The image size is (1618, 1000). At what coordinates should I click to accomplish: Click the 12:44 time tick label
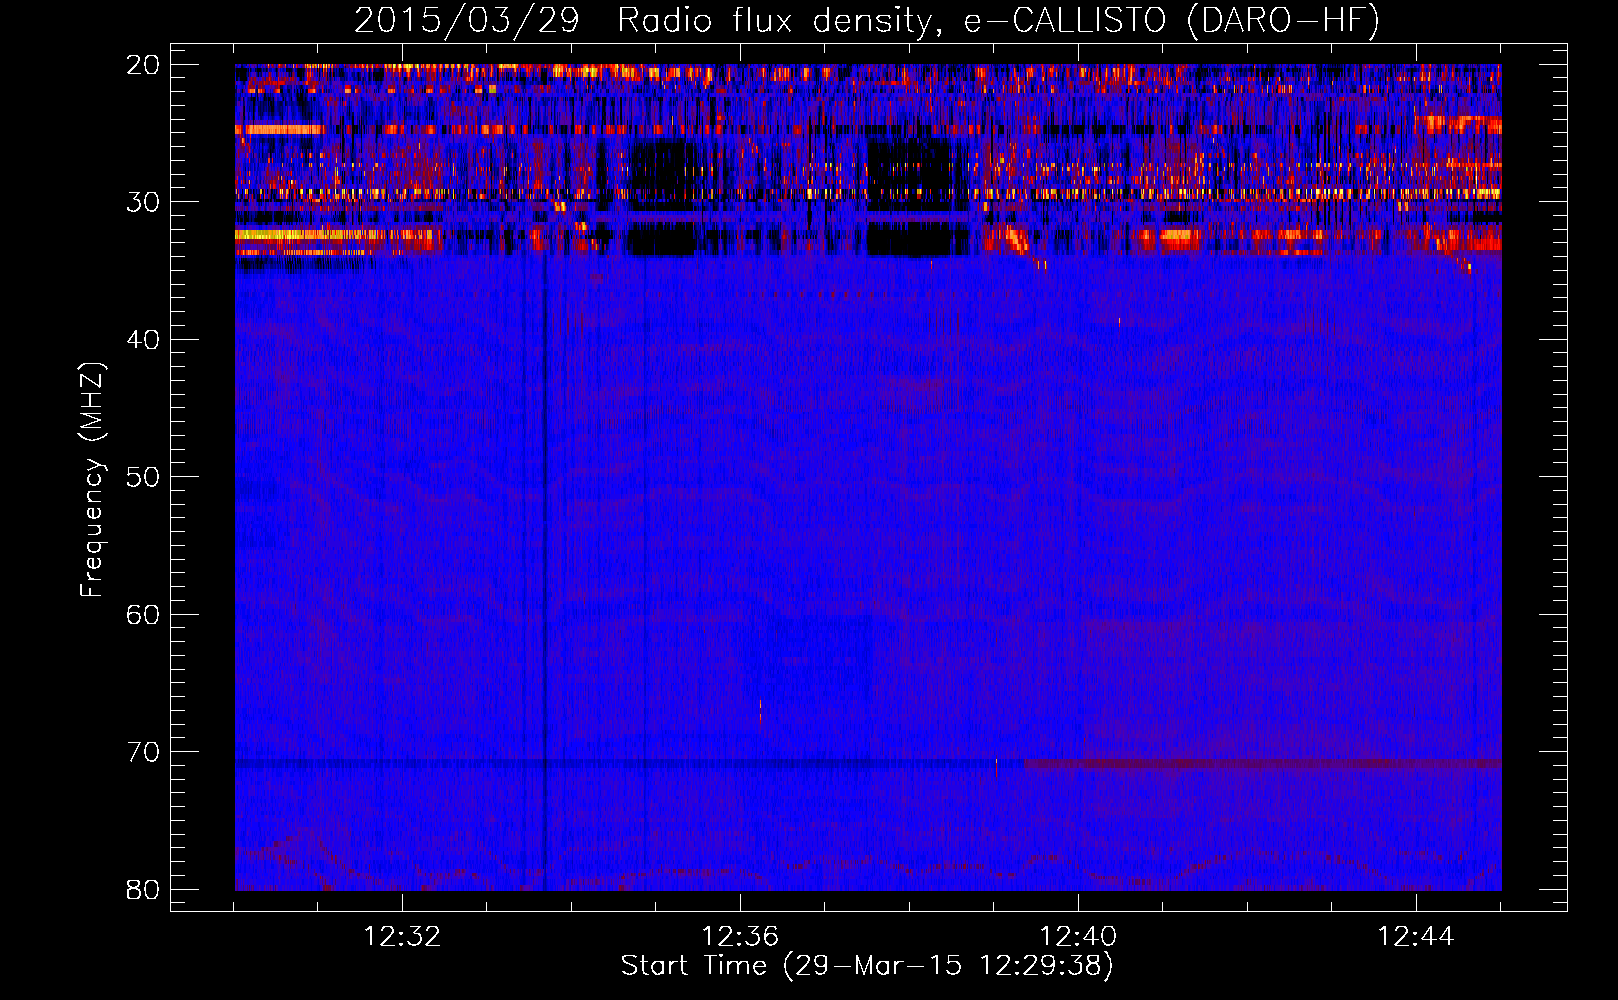[1416, 937]
